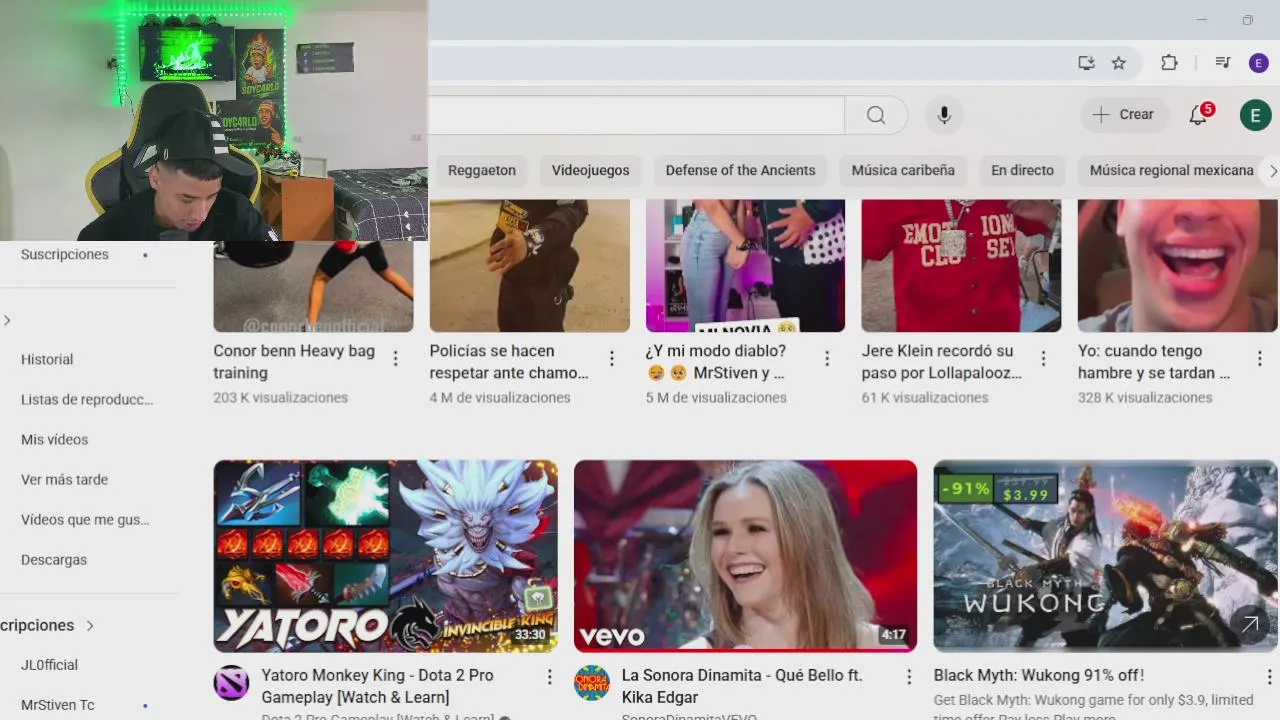
Task: Click install app icon in address bar
Action: click(1086, 63)
